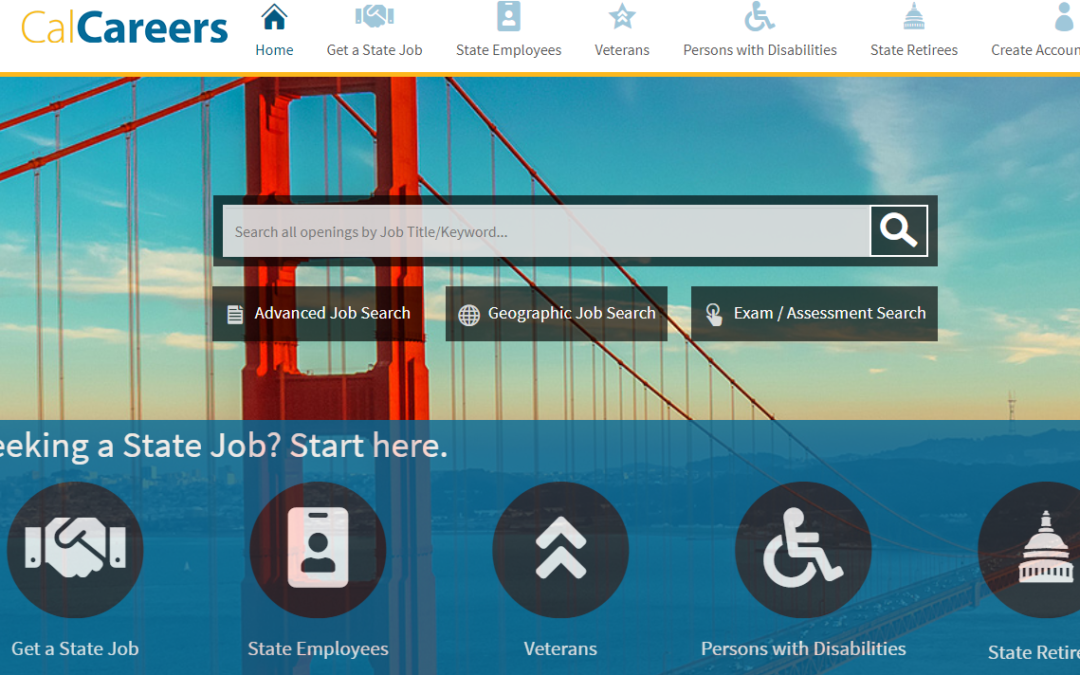
Task: Click the large handshake circle icon
Action: click(x=75, y=550)
